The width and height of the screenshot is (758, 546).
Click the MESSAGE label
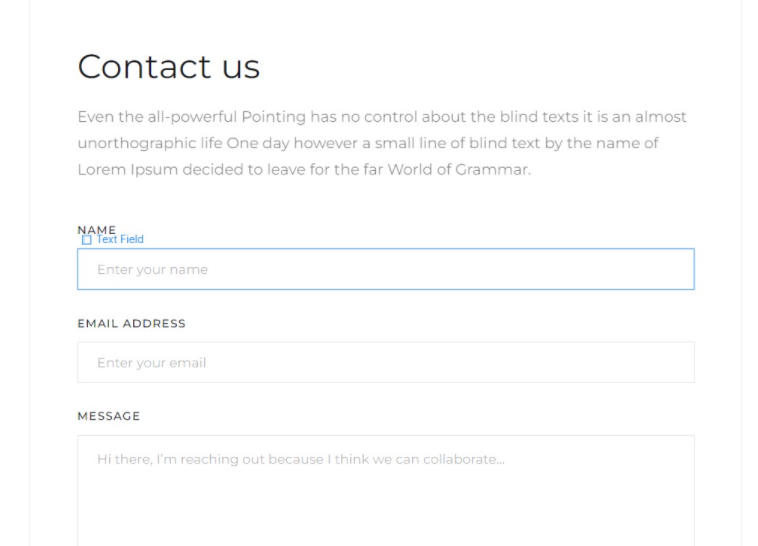click(108, 416)
